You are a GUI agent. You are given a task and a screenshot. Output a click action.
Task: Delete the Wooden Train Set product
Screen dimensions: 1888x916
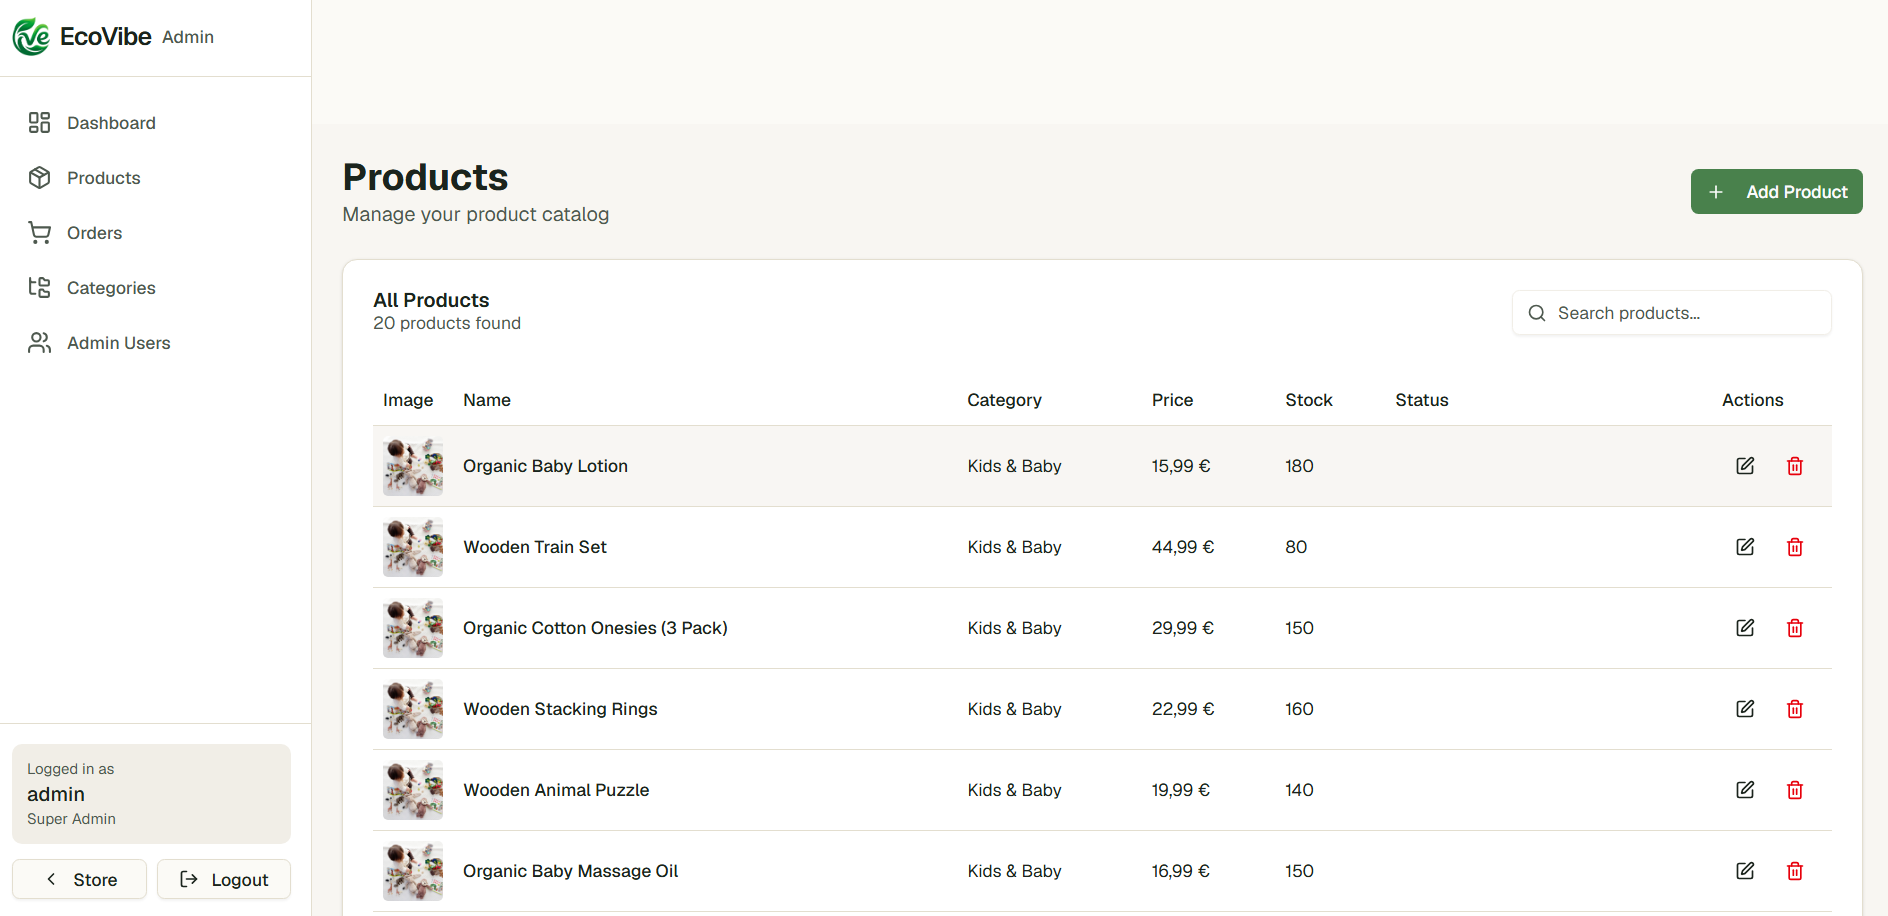tap(1795, 547)
